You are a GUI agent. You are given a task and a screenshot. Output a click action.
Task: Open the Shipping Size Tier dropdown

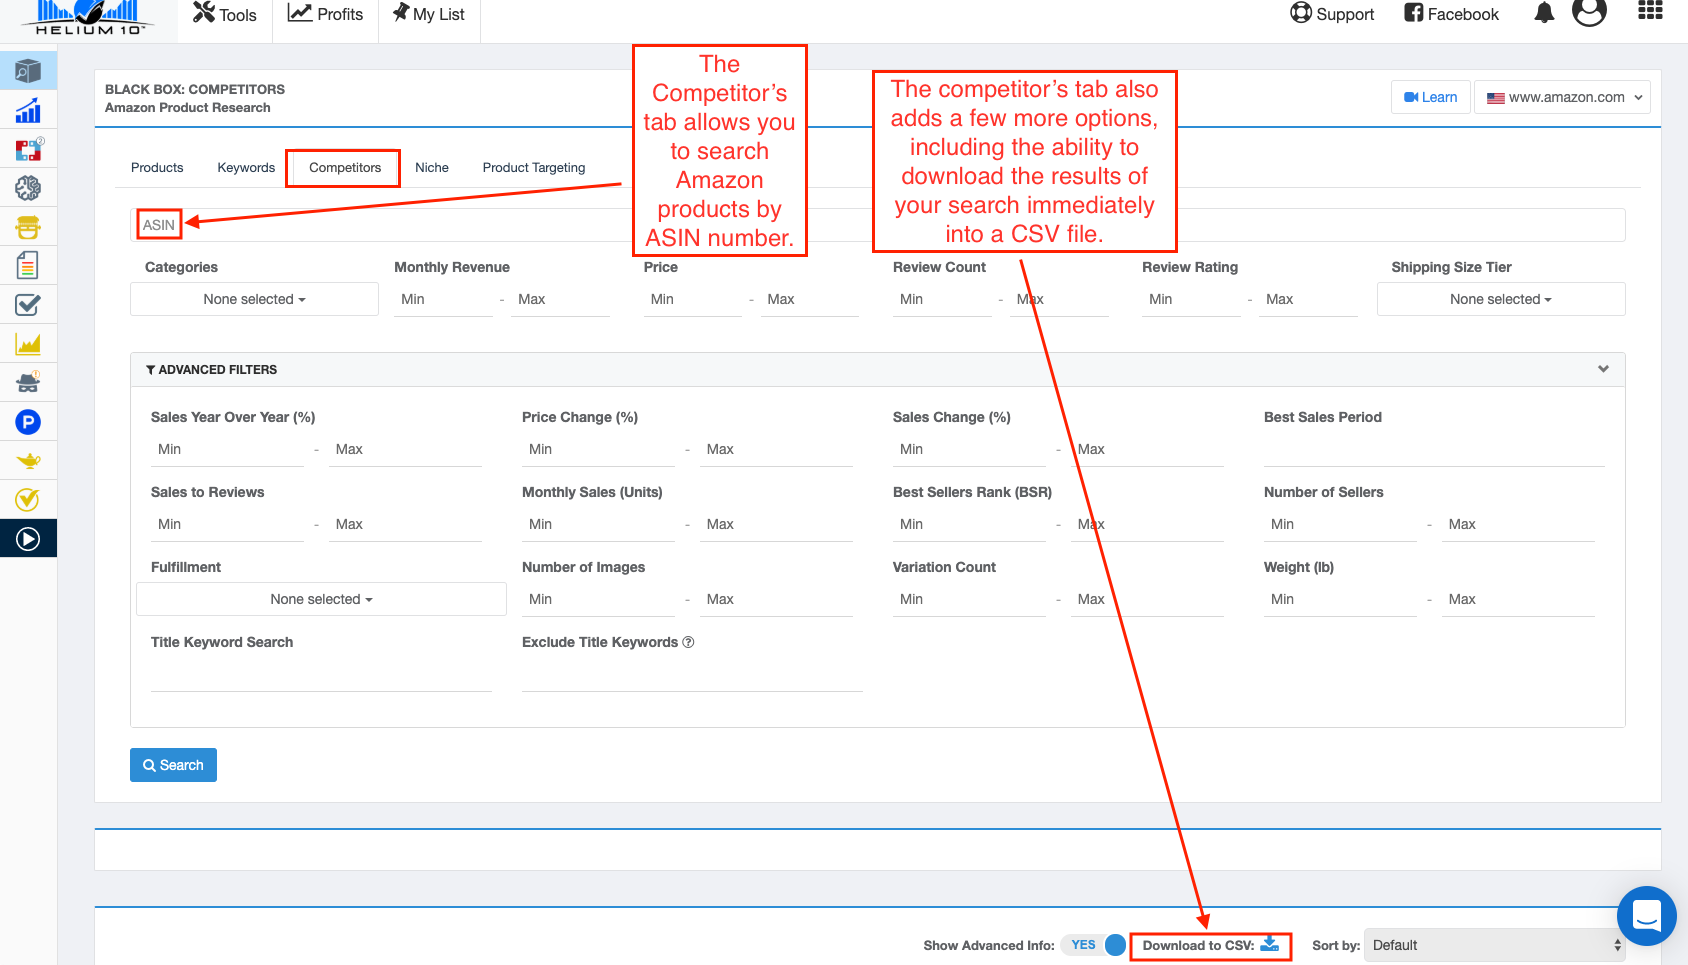[x=1500, y=299]
